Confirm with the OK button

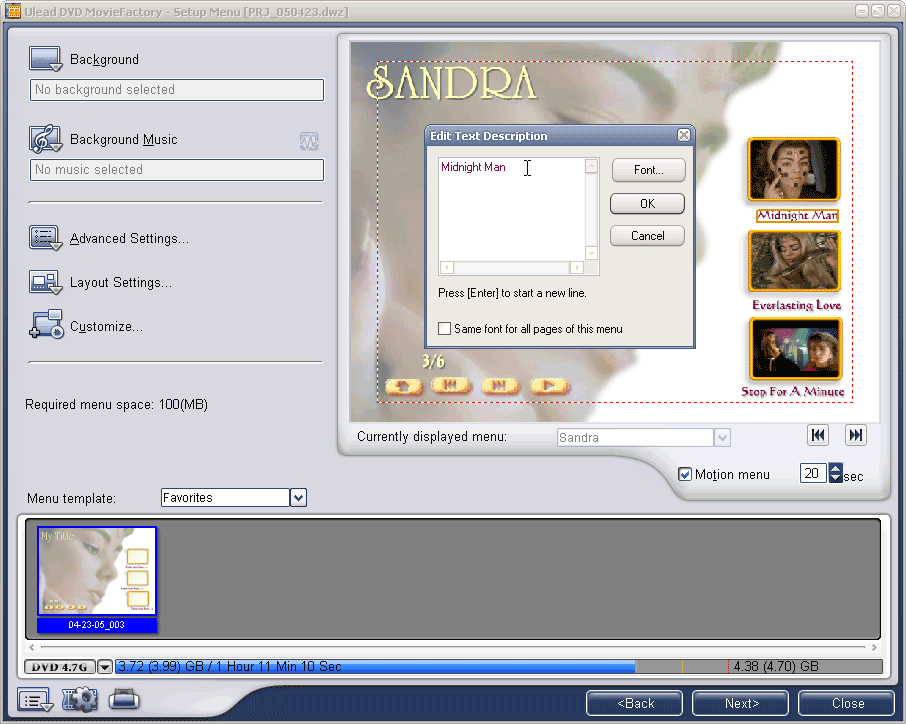[647, 203]
